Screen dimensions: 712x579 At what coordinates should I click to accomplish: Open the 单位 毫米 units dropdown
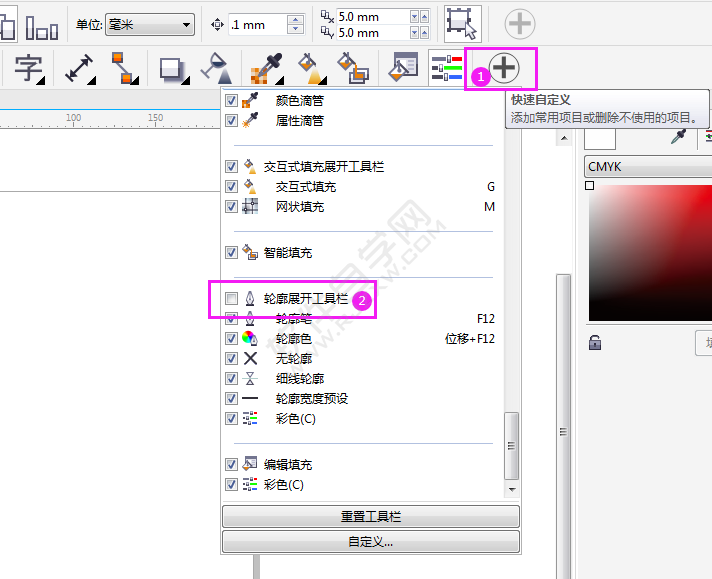pyautogui.click(x=150, y=25)
